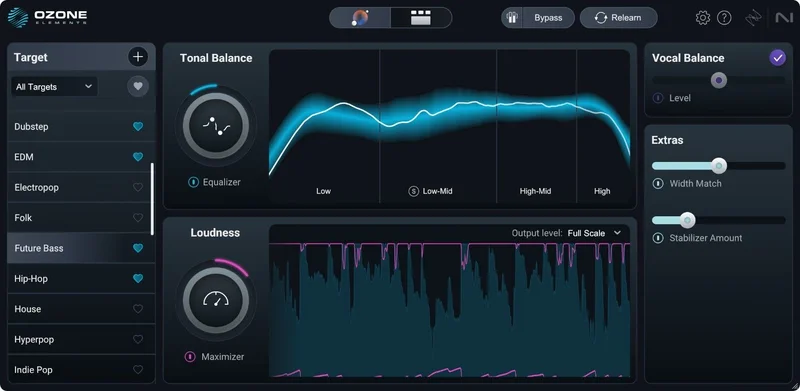Toggle the Equalizer power button
Viewport: 800px width, 391px height.
click(x=193, y=182)
